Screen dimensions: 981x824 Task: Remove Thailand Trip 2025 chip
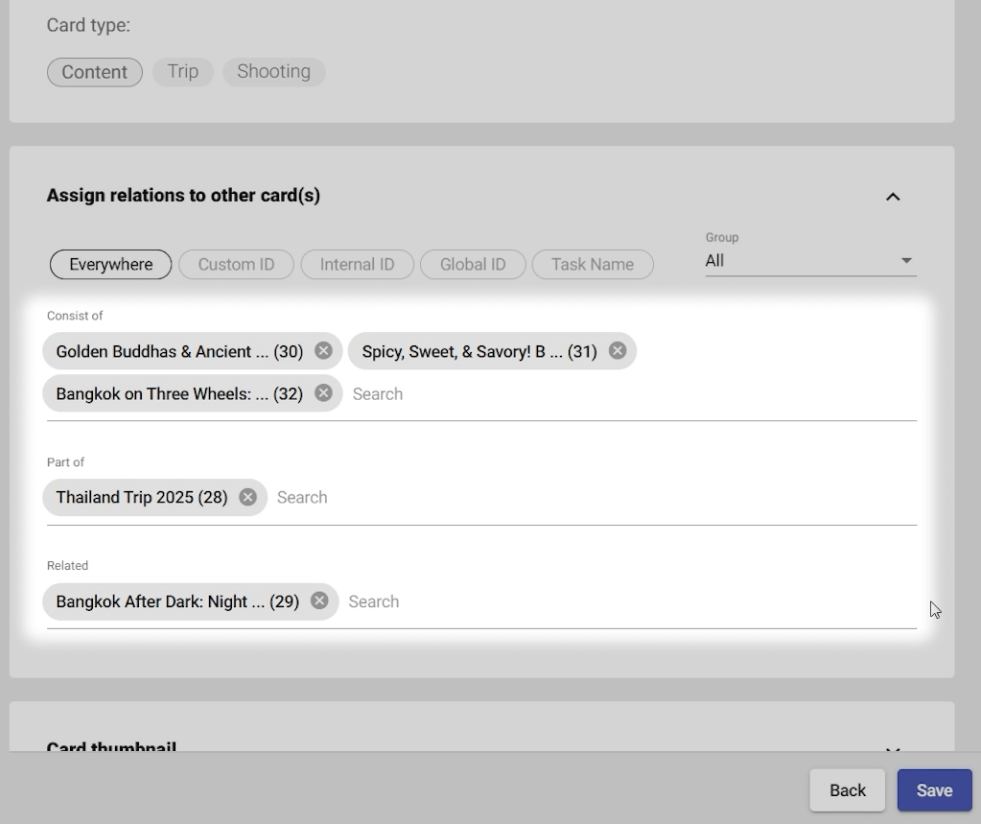click(248, 497)
